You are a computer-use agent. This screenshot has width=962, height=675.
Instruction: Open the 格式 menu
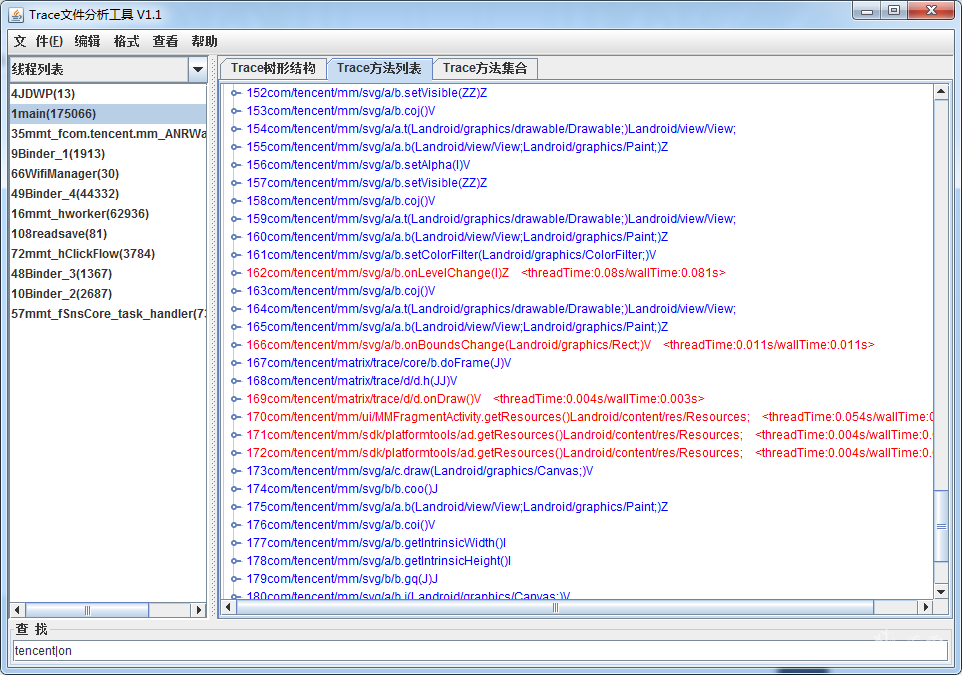pyautogui.click(x=126, y=41)
